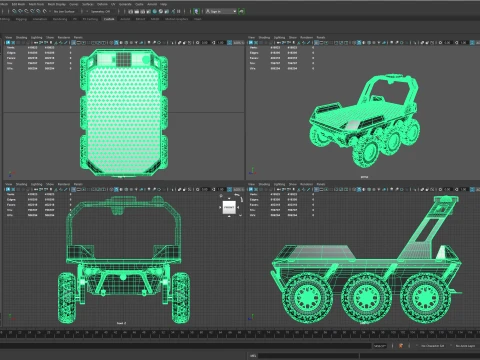This screenshot has width=480, height=360.
Task: Toggle X-ray mode in top view panel
Action: point(179,43)
